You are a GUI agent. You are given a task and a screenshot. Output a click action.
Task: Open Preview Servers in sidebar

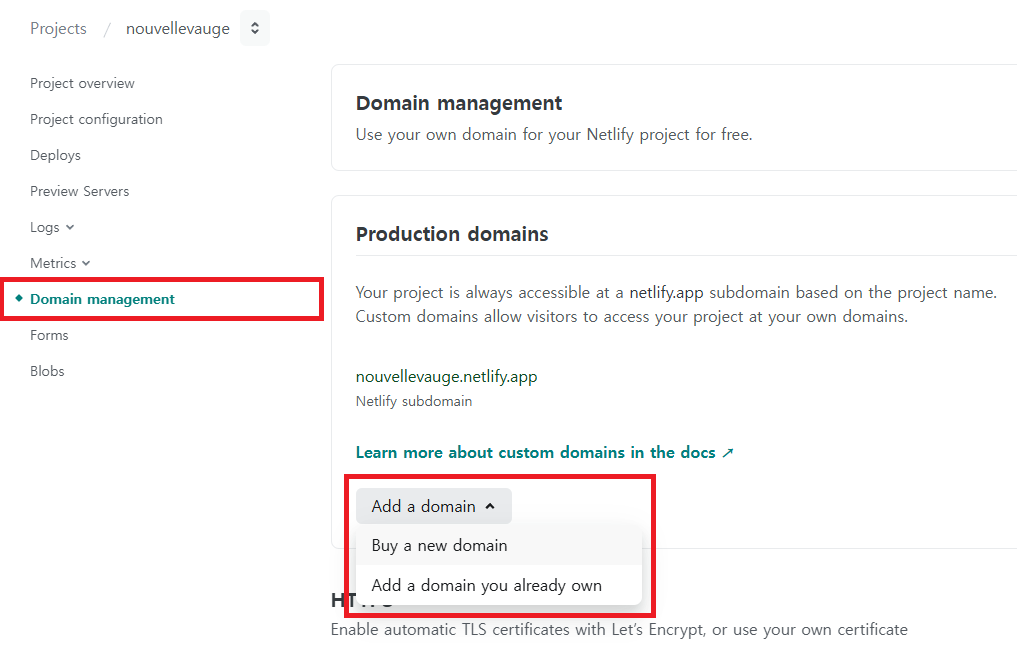[80, 191]
